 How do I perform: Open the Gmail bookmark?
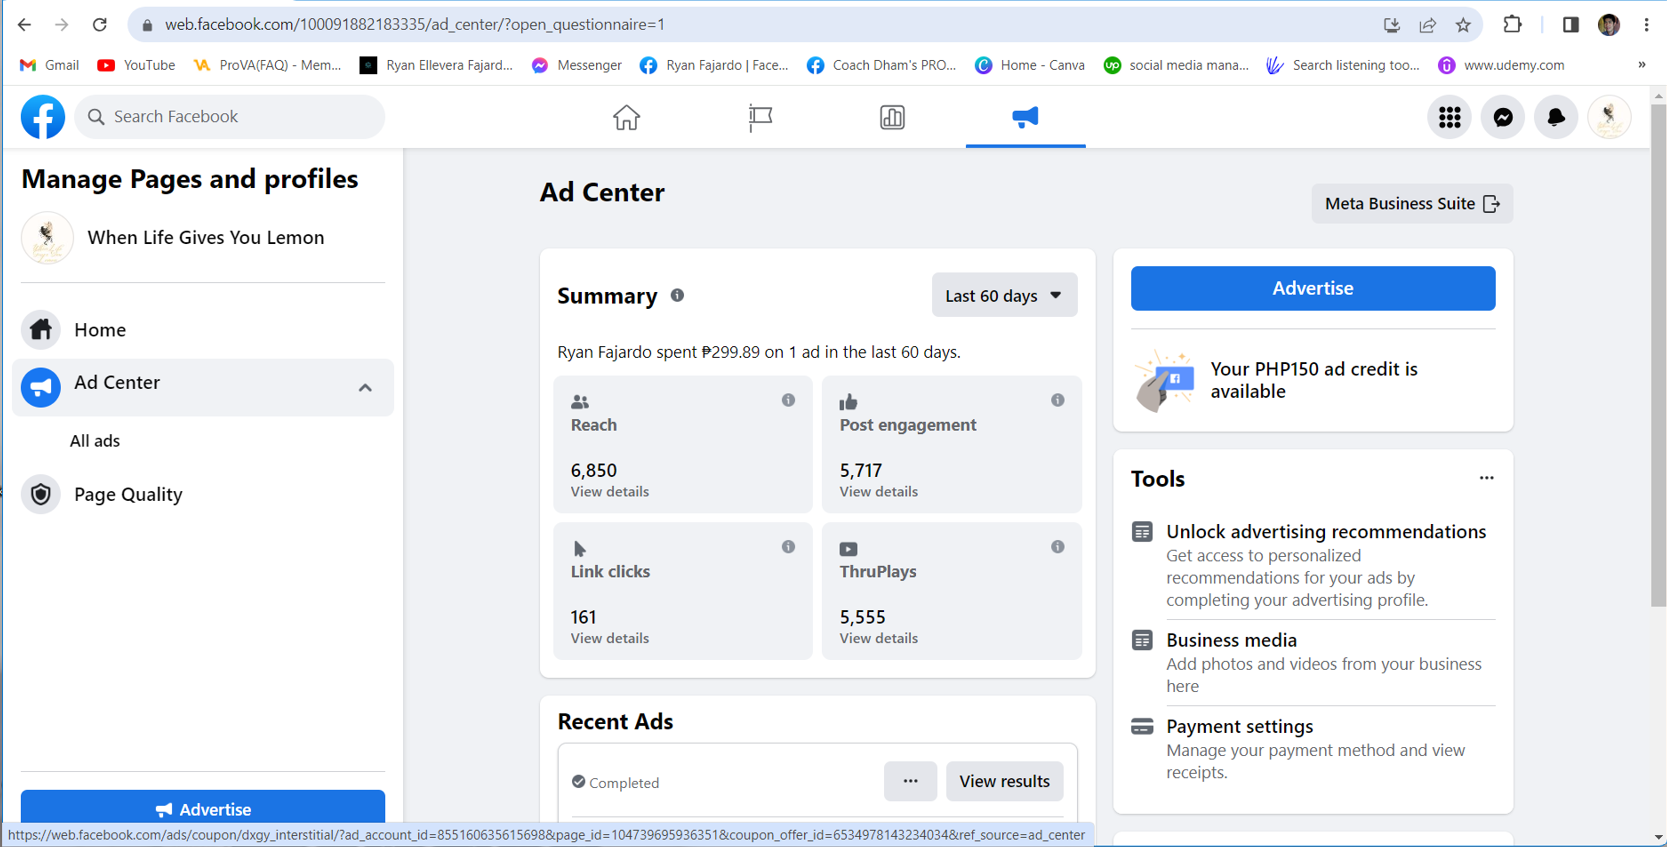(x=50, y=65)
